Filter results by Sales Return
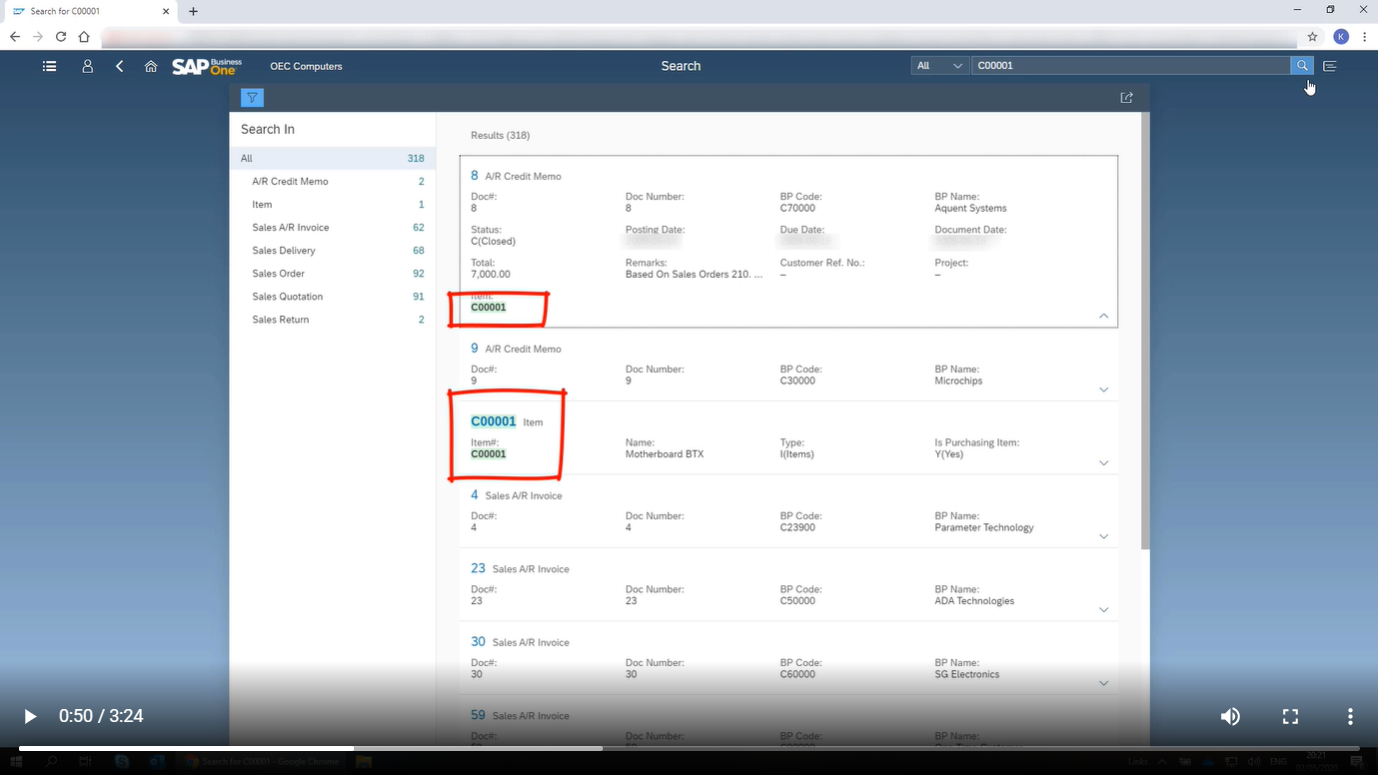Image resolution: width=1378 pixels, height=775 pixels. [x=332, y=319]
